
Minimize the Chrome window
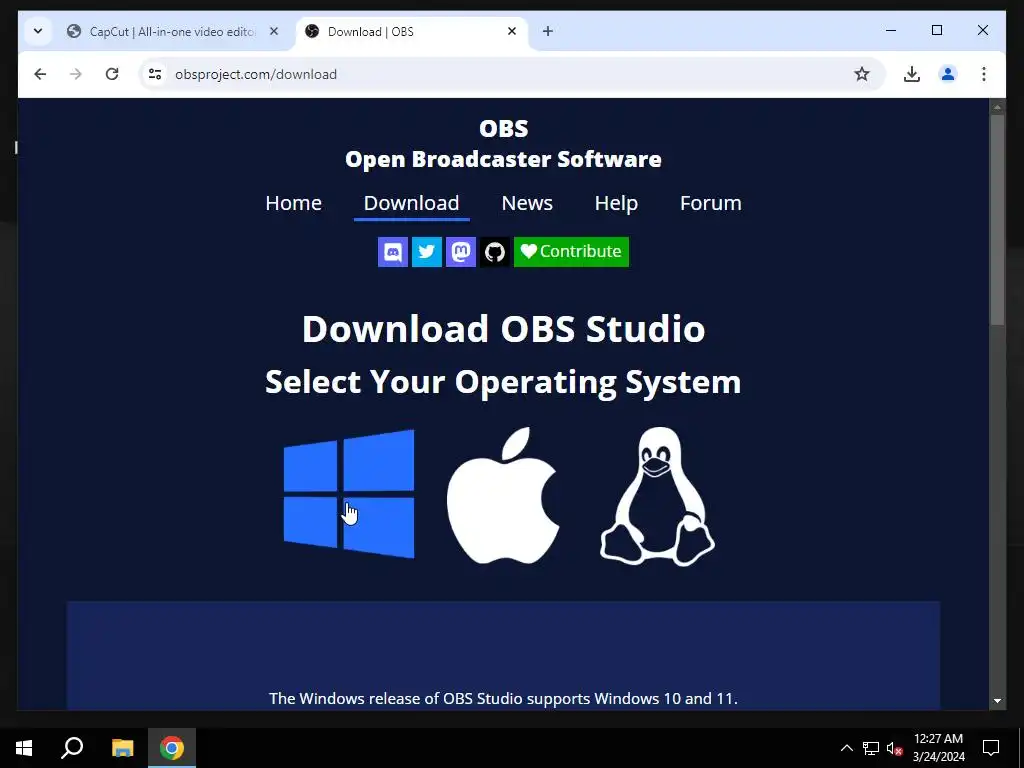tap(891, 30)
